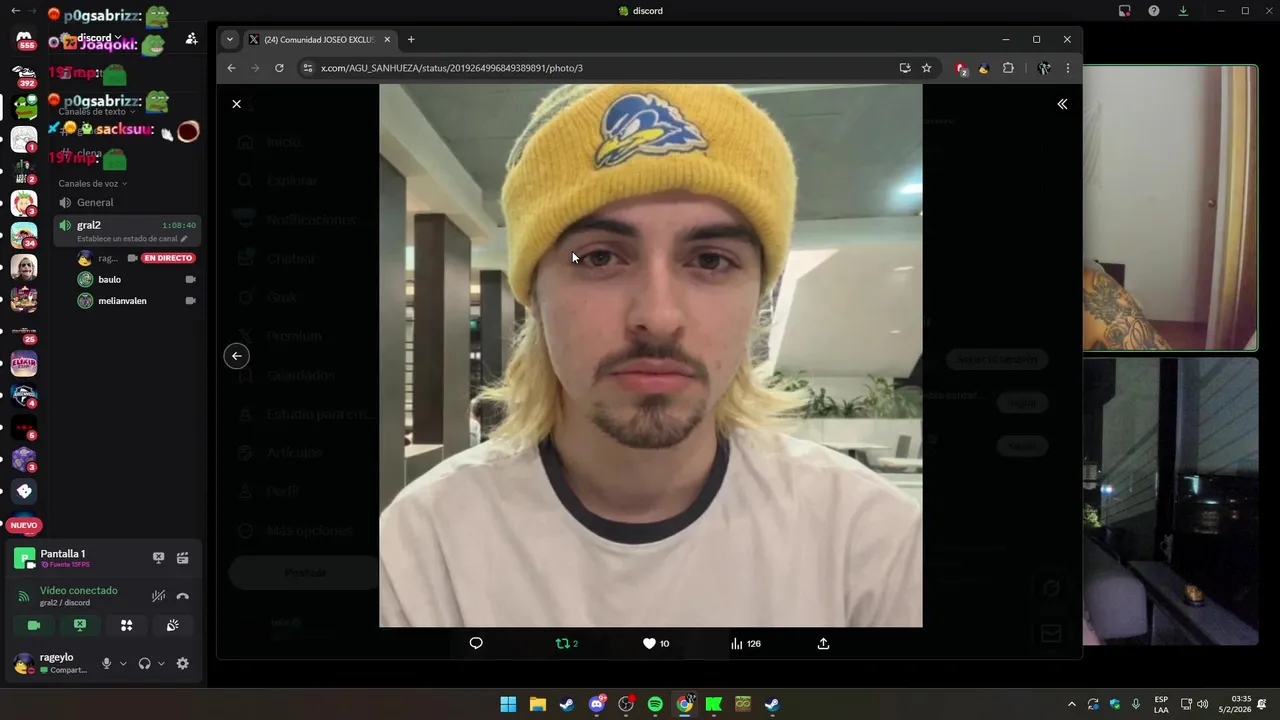Click Video conectado connection status
This screenshot has height=720, width=1280.
pos(79,590)
